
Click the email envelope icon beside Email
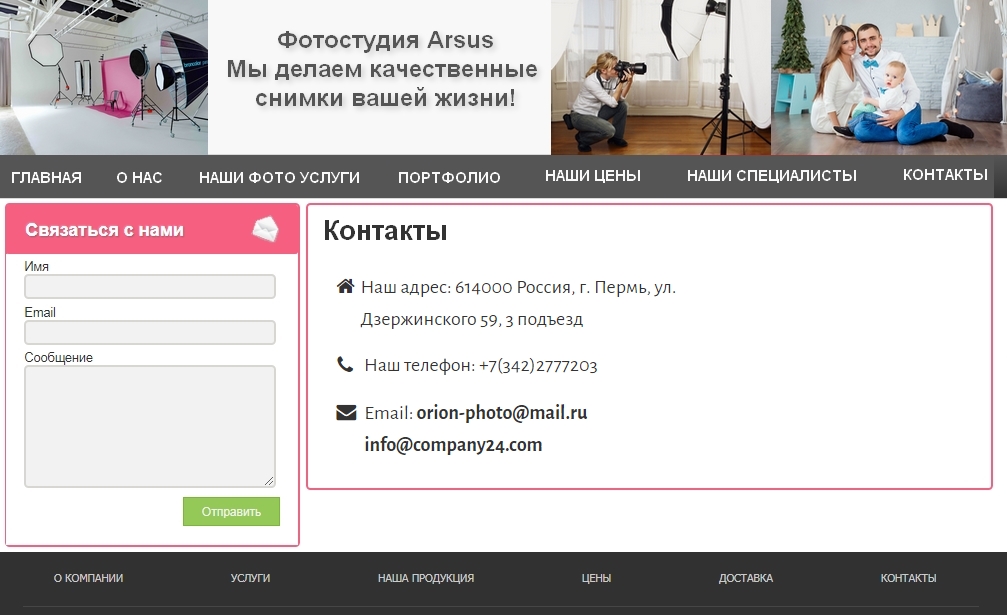click(346, 413)
